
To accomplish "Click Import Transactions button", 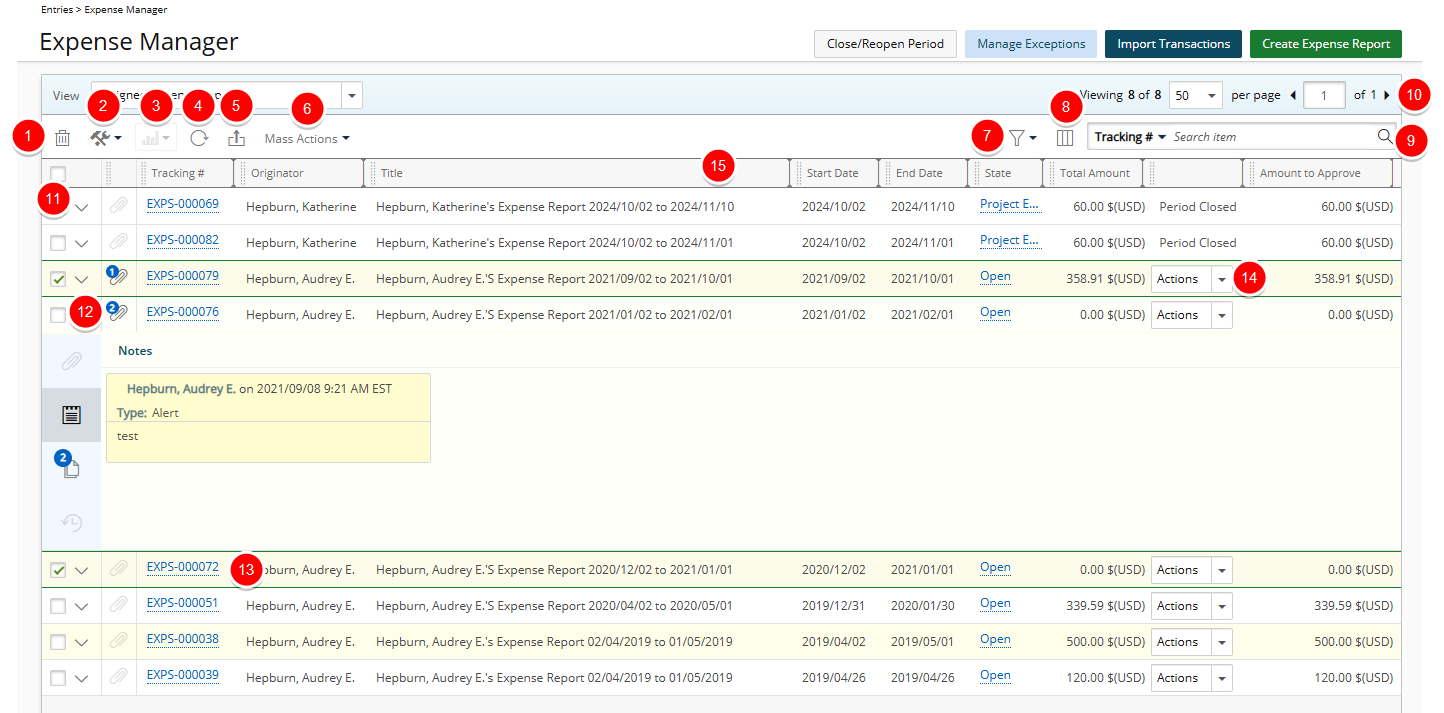I will [1173, 44].
